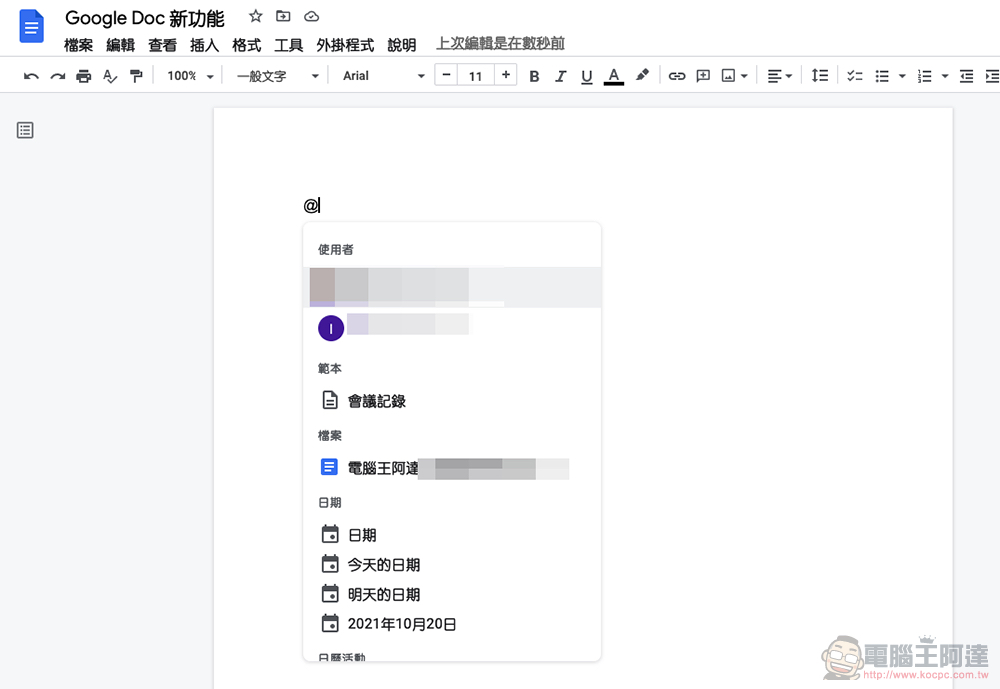Screen dimensions: 1000x689
Task: Open the 查看 menu
Action: (x=163, y=45)
